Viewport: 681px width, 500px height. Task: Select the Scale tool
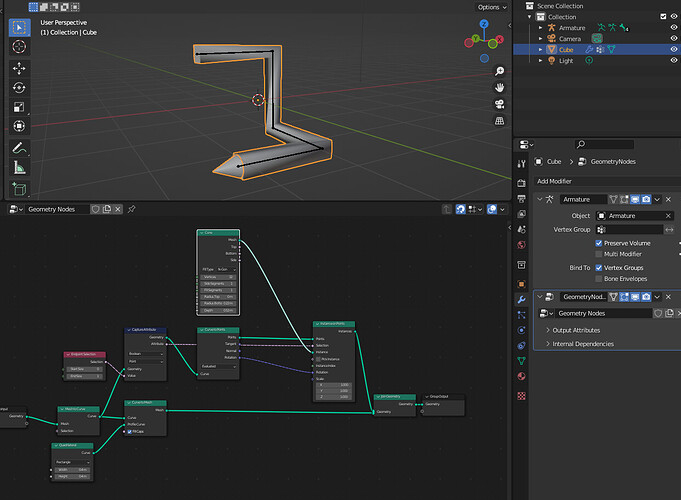tap(19, 107)
